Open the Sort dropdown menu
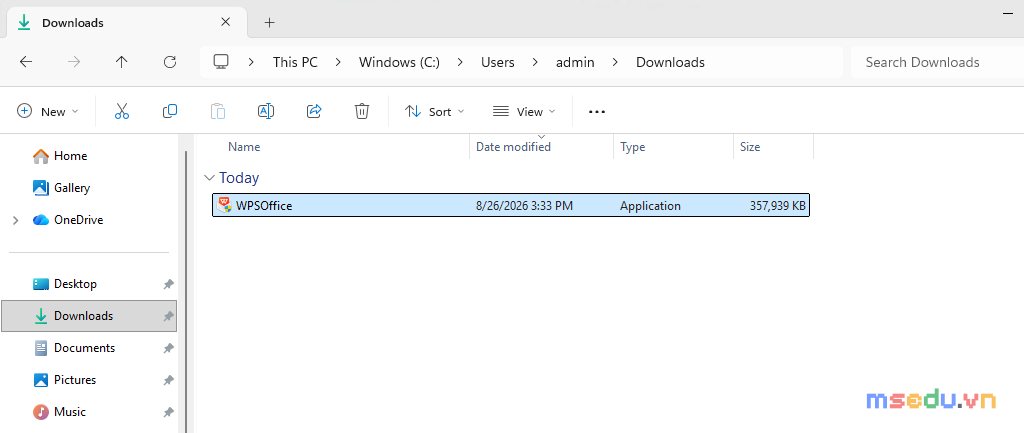This screenshot has height=433, width=1024. [434, 111]
